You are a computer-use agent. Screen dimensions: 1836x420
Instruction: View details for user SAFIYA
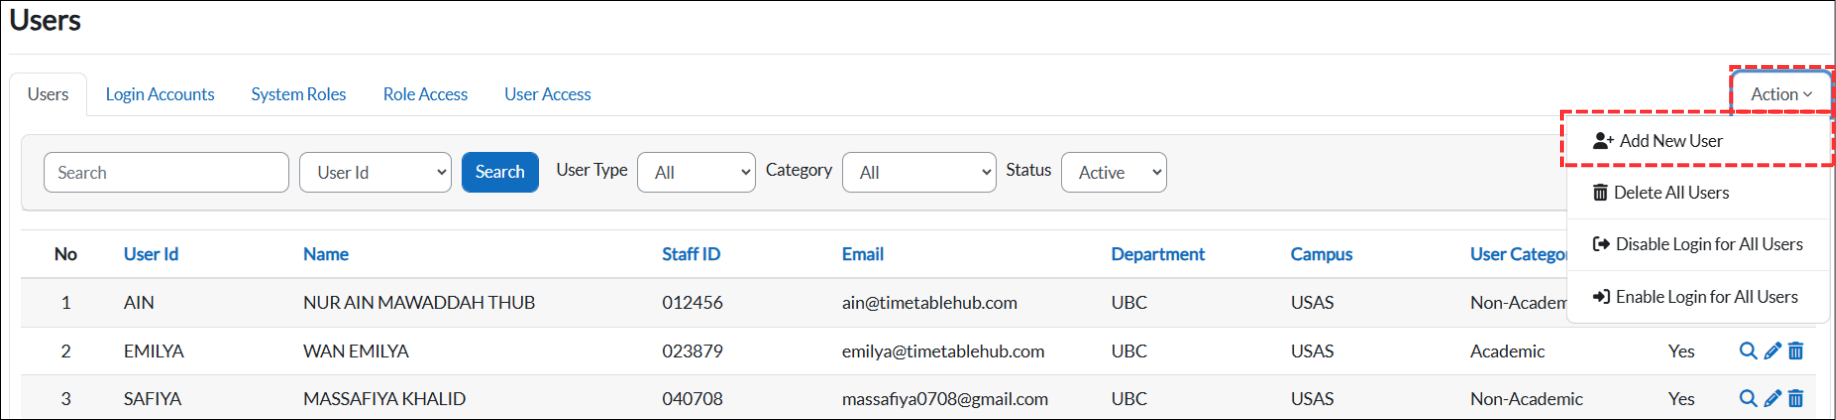click(1748, 398)
